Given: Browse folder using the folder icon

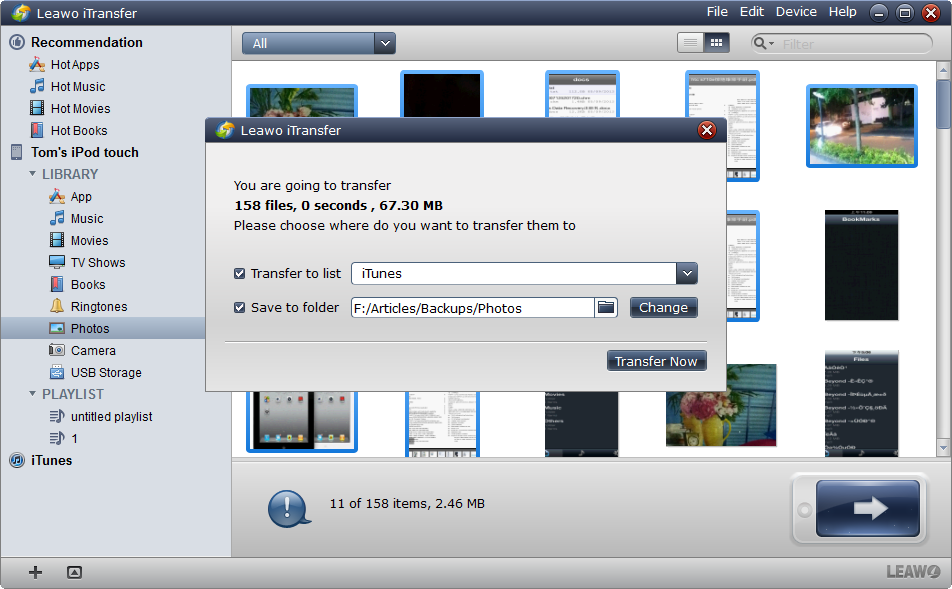Looking at the screenshot, I should point(605,308).
